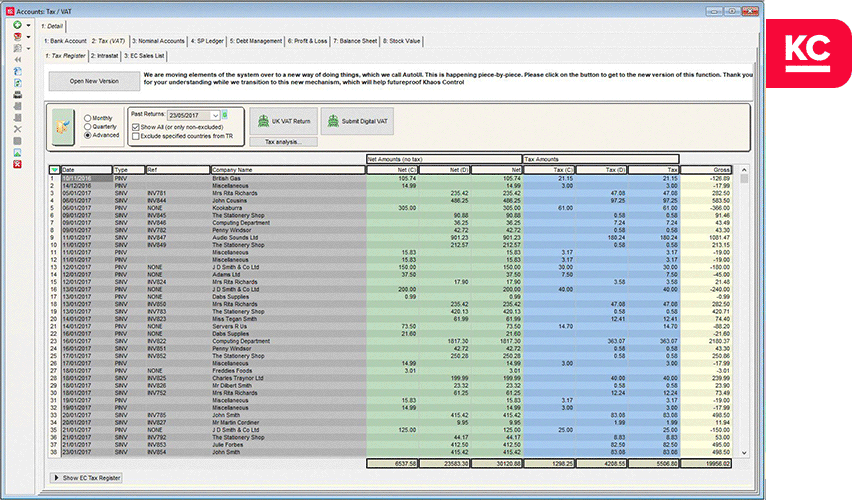Click the INV781 reference cell
Image resolution: width=855 pixels, height=500 pixels.
click(x=178, y=193)
